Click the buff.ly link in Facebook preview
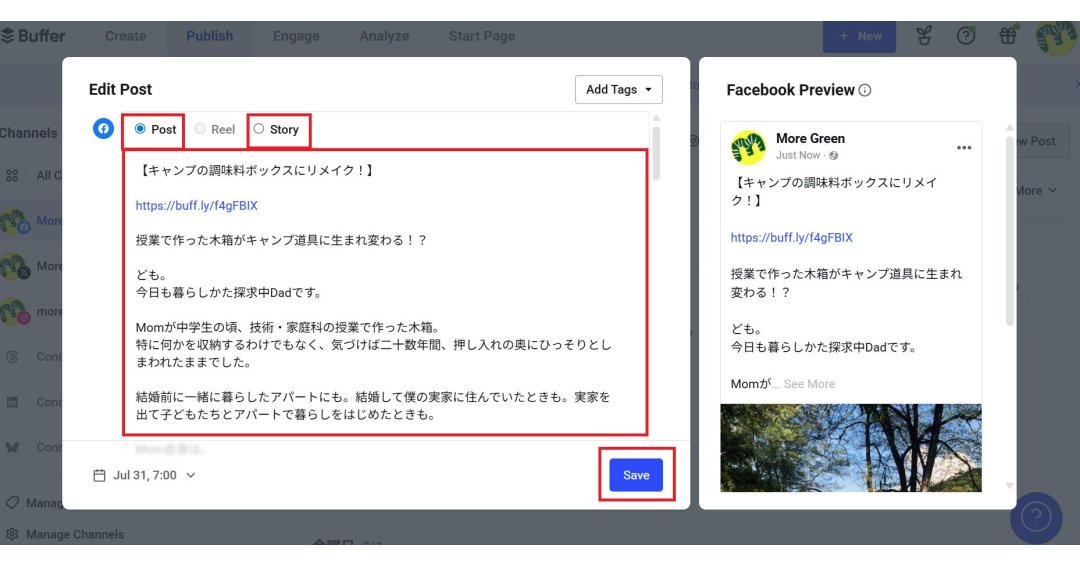Image resolution: width=1080 pixels, height=566 pixels. [791, 238]
